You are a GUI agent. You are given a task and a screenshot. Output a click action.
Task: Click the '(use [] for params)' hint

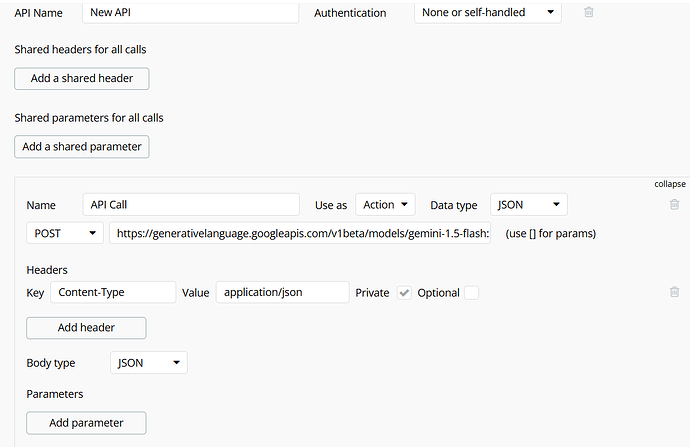tap(551, 233)
